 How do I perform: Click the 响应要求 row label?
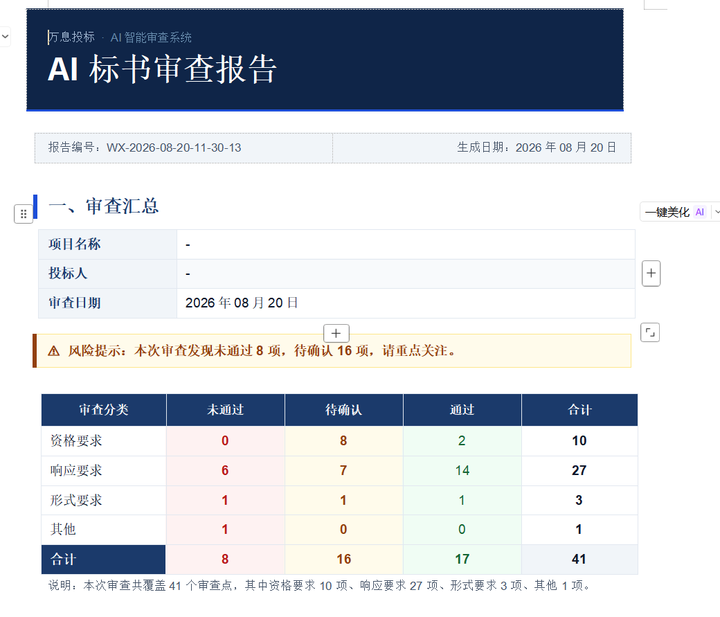[x=76, y=471]
